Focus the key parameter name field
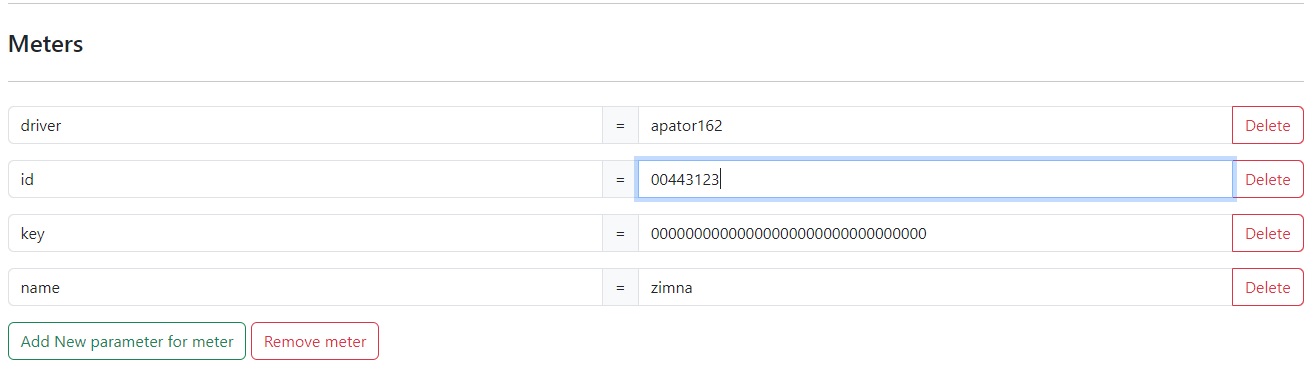Image resolution: width=1316 pixels, height=379 pixels. 305,234
